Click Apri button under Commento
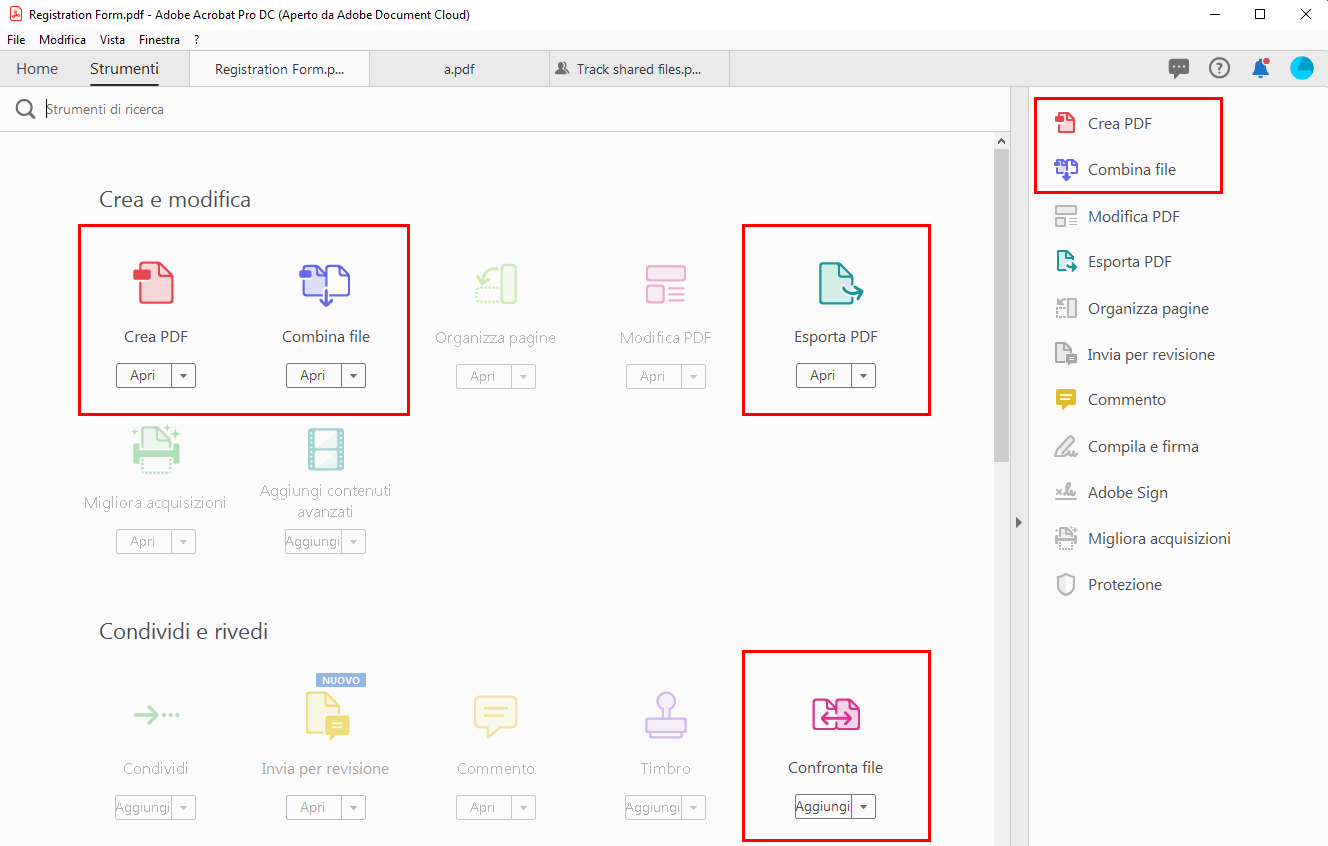Viewport: 1328px width, 846px height. tap(483, 807)
